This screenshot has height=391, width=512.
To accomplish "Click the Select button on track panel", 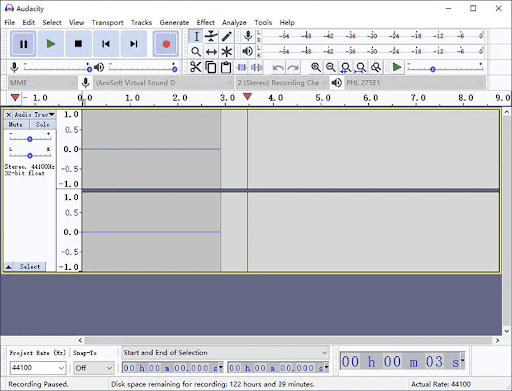I will click(x=30, y=266).
